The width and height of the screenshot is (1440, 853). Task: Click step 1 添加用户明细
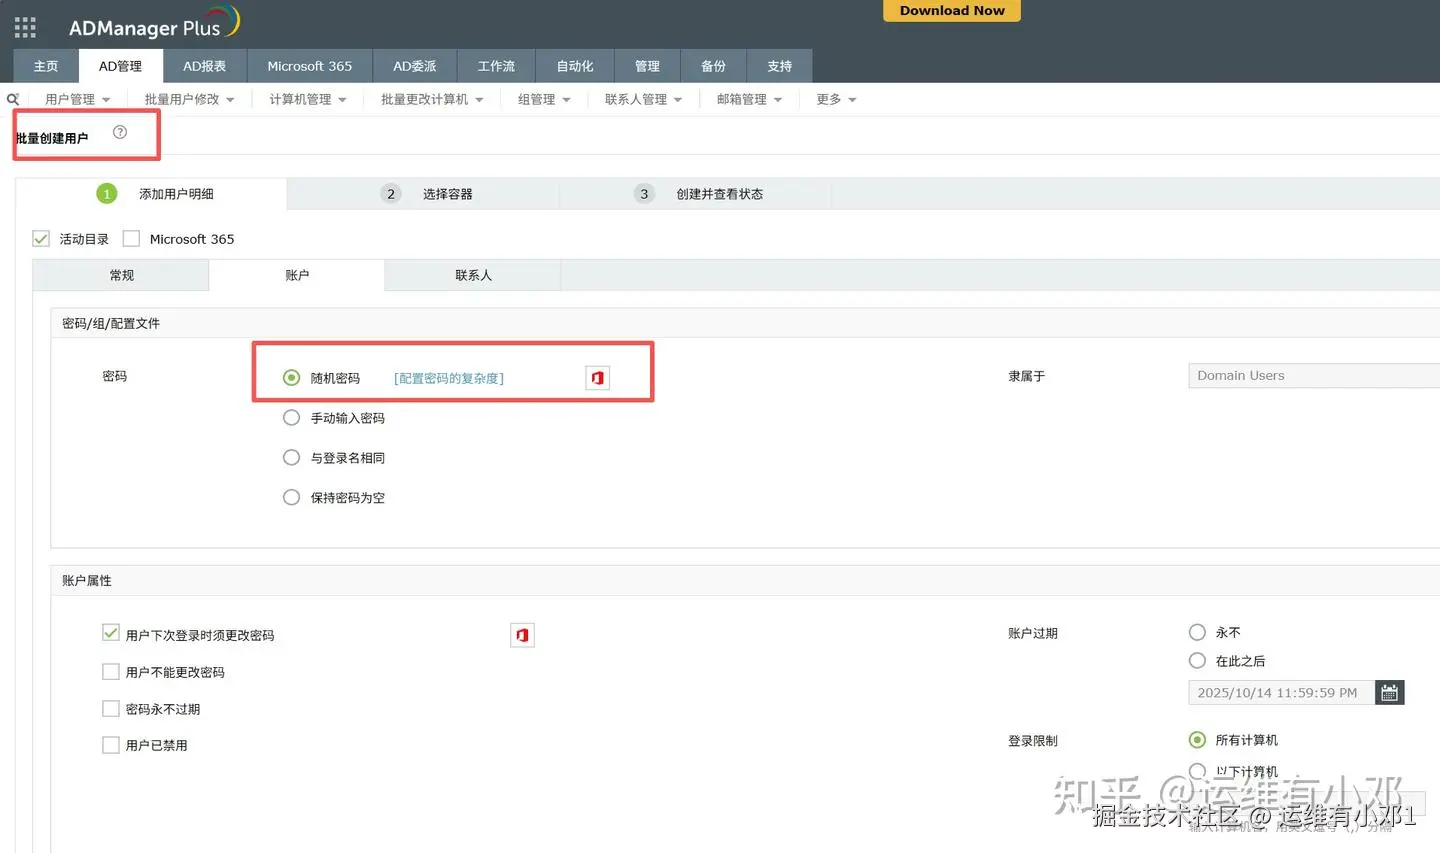[155, 194]
